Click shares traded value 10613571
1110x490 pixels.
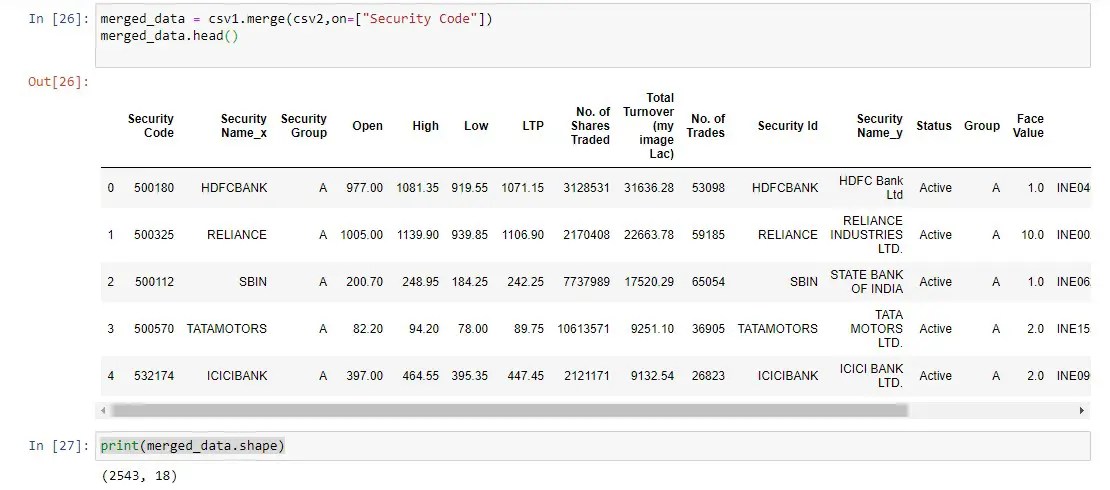[x=584, y=329]
